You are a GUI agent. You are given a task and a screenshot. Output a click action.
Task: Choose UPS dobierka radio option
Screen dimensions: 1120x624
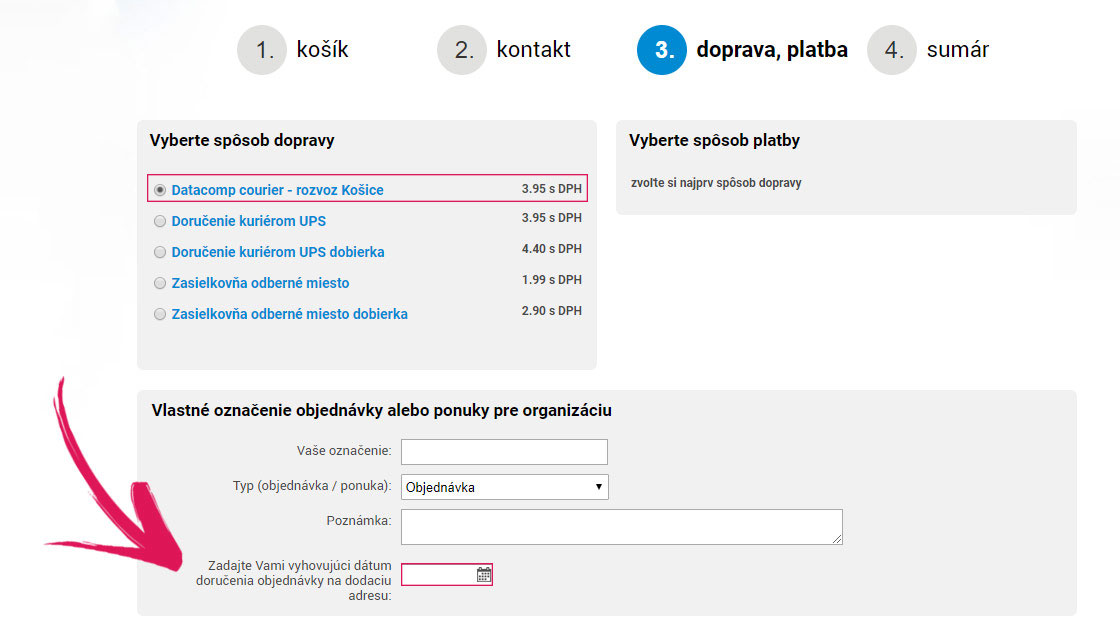(160, 252)
